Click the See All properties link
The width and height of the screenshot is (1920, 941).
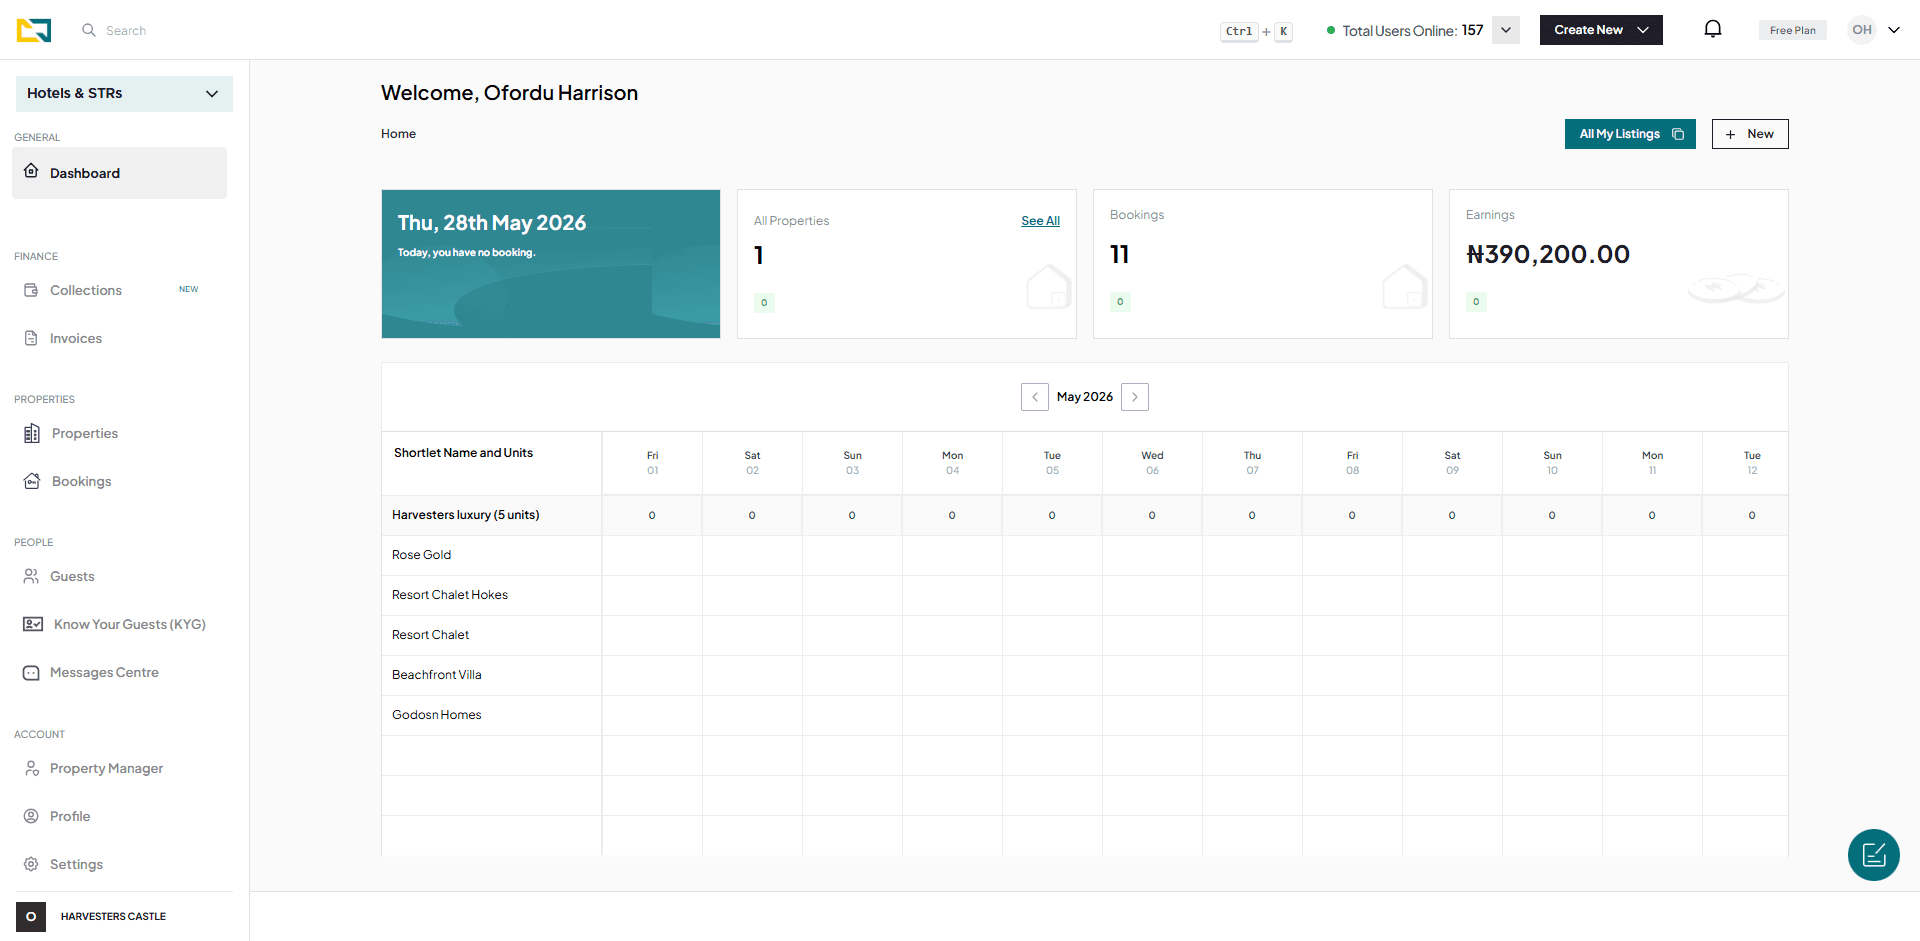pyautogui.click(x=1040, y=221)
